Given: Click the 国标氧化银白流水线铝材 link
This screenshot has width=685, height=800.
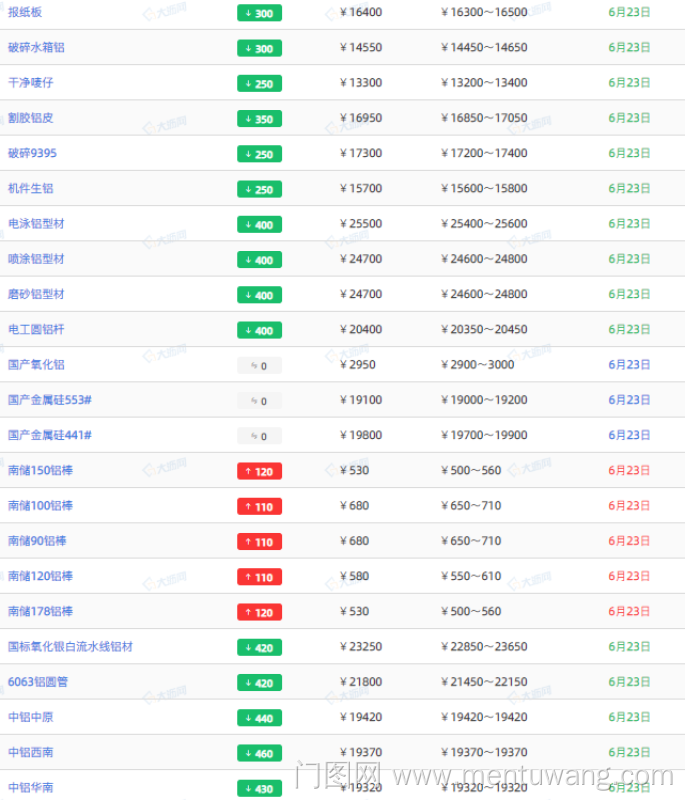Looking at the screenshot, I should 70,647.
